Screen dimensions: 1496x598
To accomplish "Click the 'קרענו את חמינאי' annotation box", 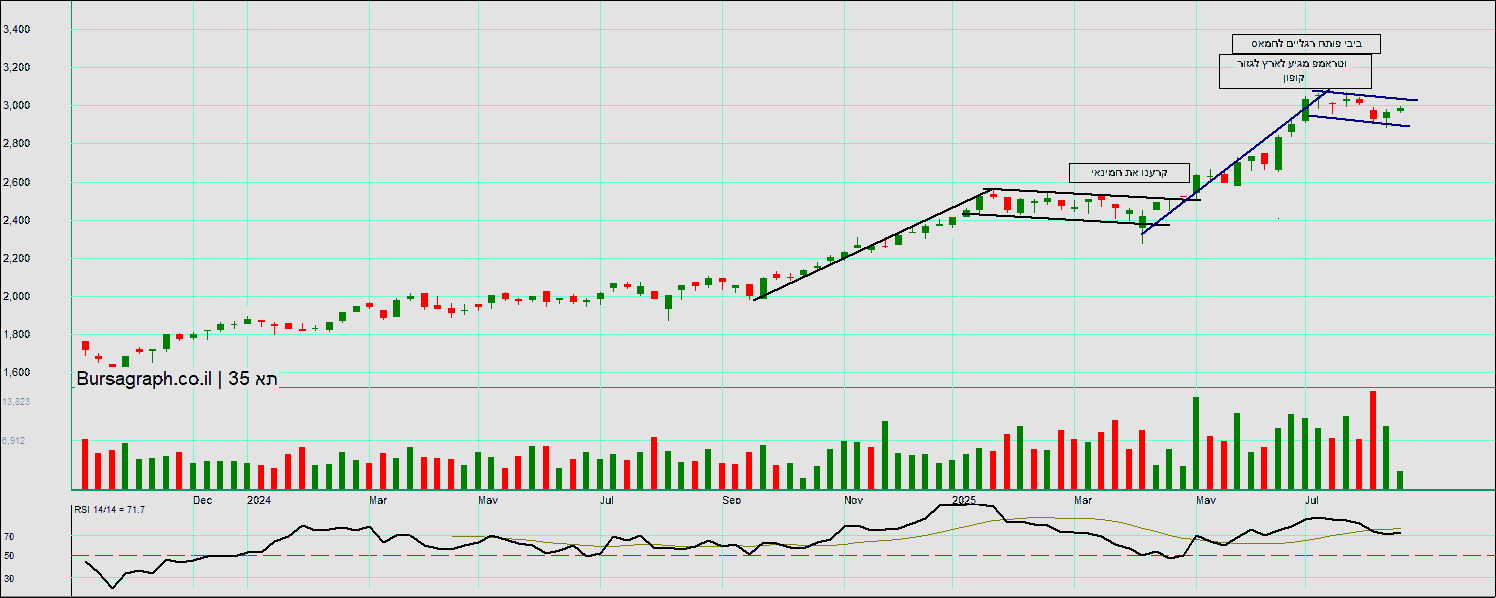I will 1129,172.
